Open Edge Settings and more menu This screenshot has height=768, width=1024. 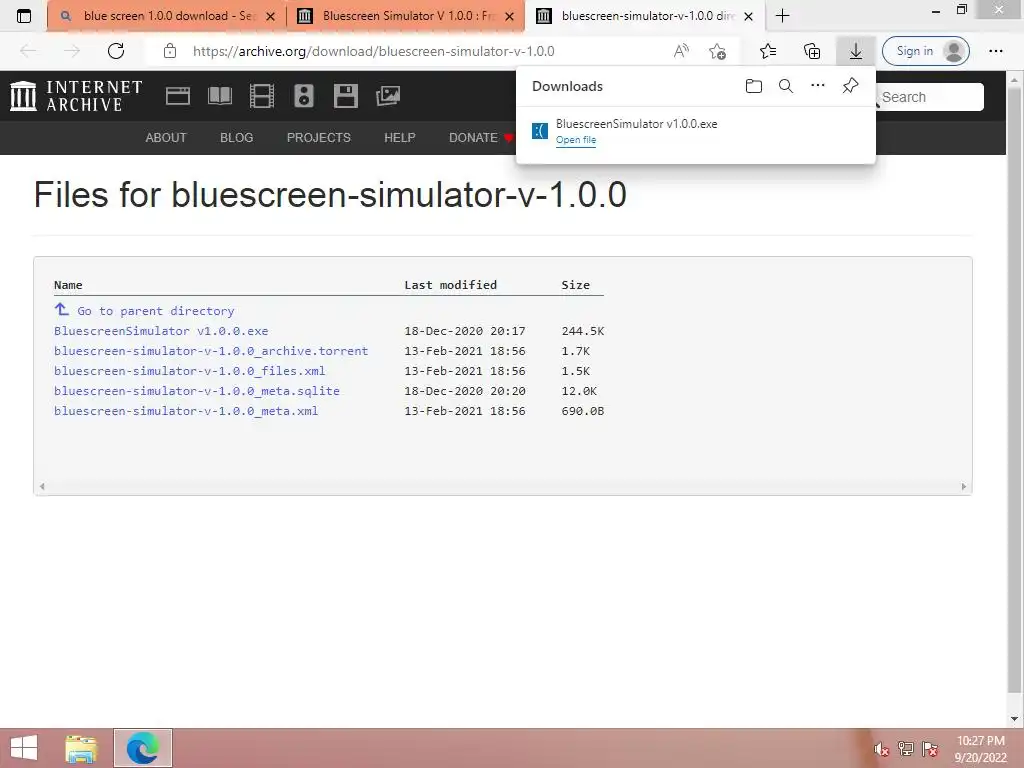[995, 51]
